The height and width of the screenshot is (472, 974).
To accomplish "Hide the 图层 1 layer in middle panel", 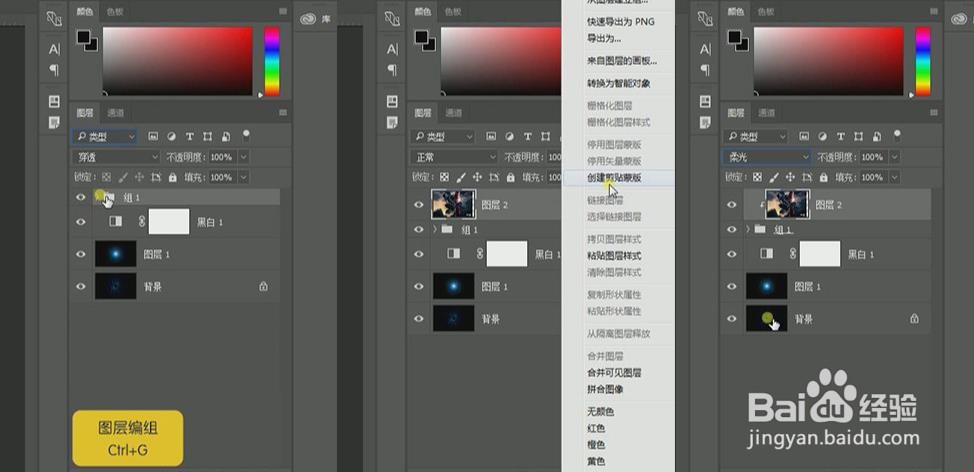I will tap(419, 286).
